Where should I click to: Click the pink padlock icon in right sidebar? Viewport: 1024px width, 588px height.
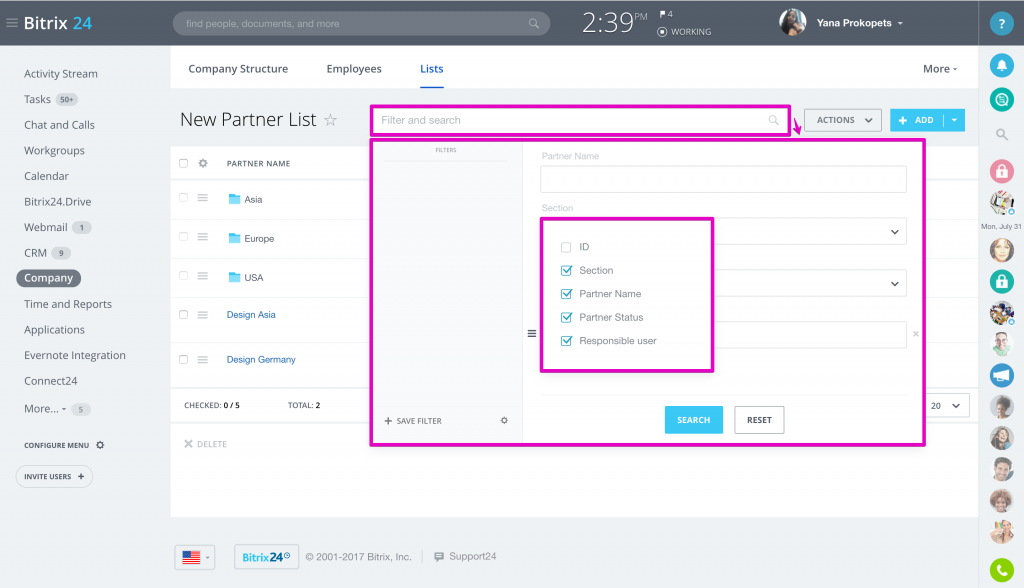(1001, 171)
